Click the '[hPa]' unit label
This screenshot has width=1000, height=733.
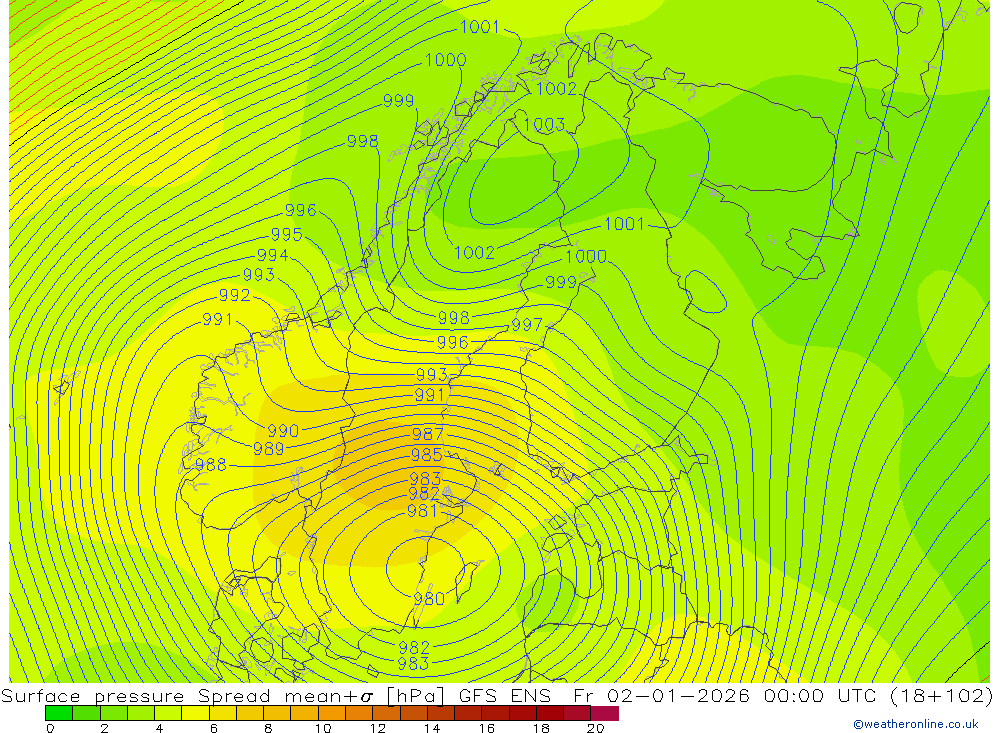(415, 695)
